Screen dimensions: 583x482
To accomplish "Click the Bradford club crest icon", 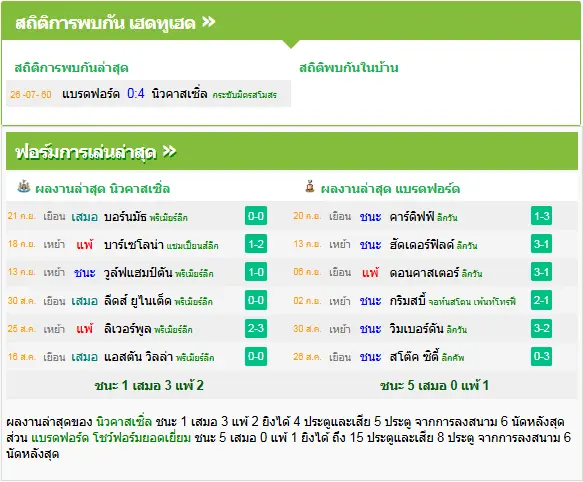I will (x=309, y=187).
